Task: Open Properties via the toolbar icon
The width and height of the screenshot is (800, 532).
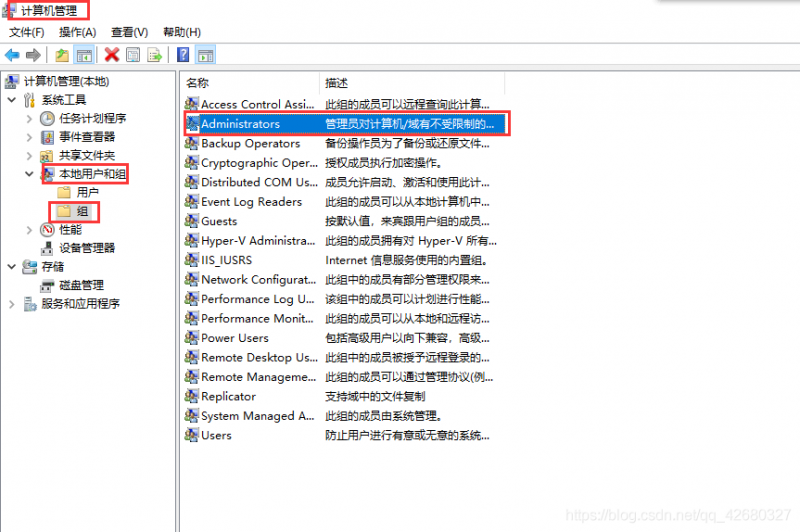Action: (133, 55)
